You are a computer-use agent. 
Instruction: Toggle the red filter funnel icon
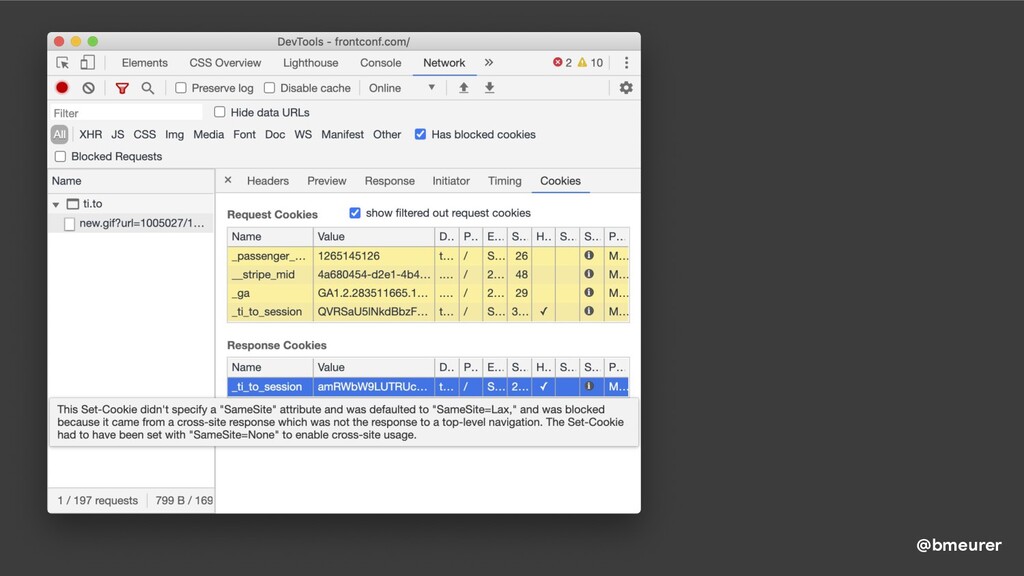point(121,88)
